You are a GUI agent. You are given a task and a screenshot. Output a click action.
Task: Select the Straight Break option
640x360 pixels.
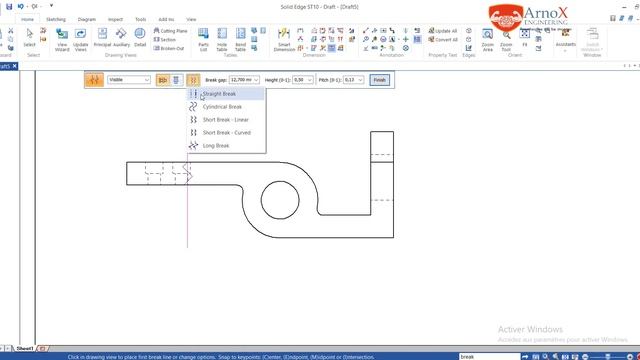(x=226, y=94)
